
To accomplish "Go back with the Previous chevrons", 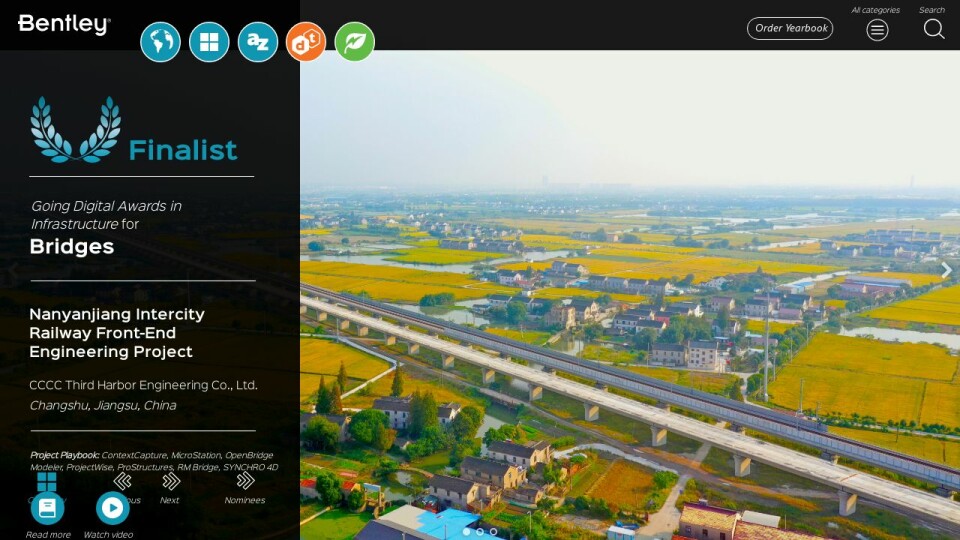I will [122, 481].
